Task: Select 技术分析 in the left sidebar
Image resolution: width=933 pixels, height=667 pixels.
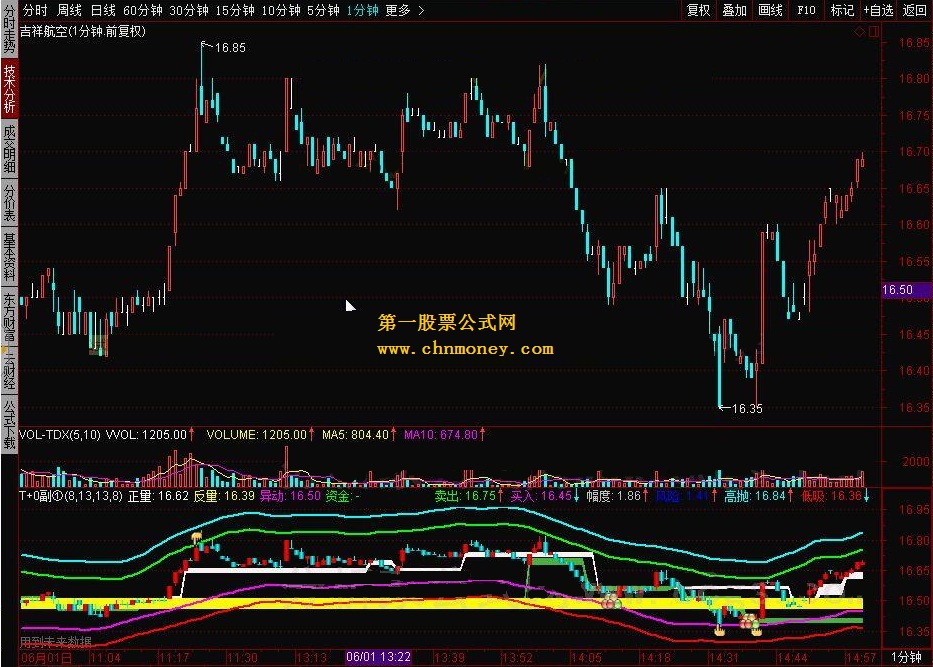Action: (9, 88)
